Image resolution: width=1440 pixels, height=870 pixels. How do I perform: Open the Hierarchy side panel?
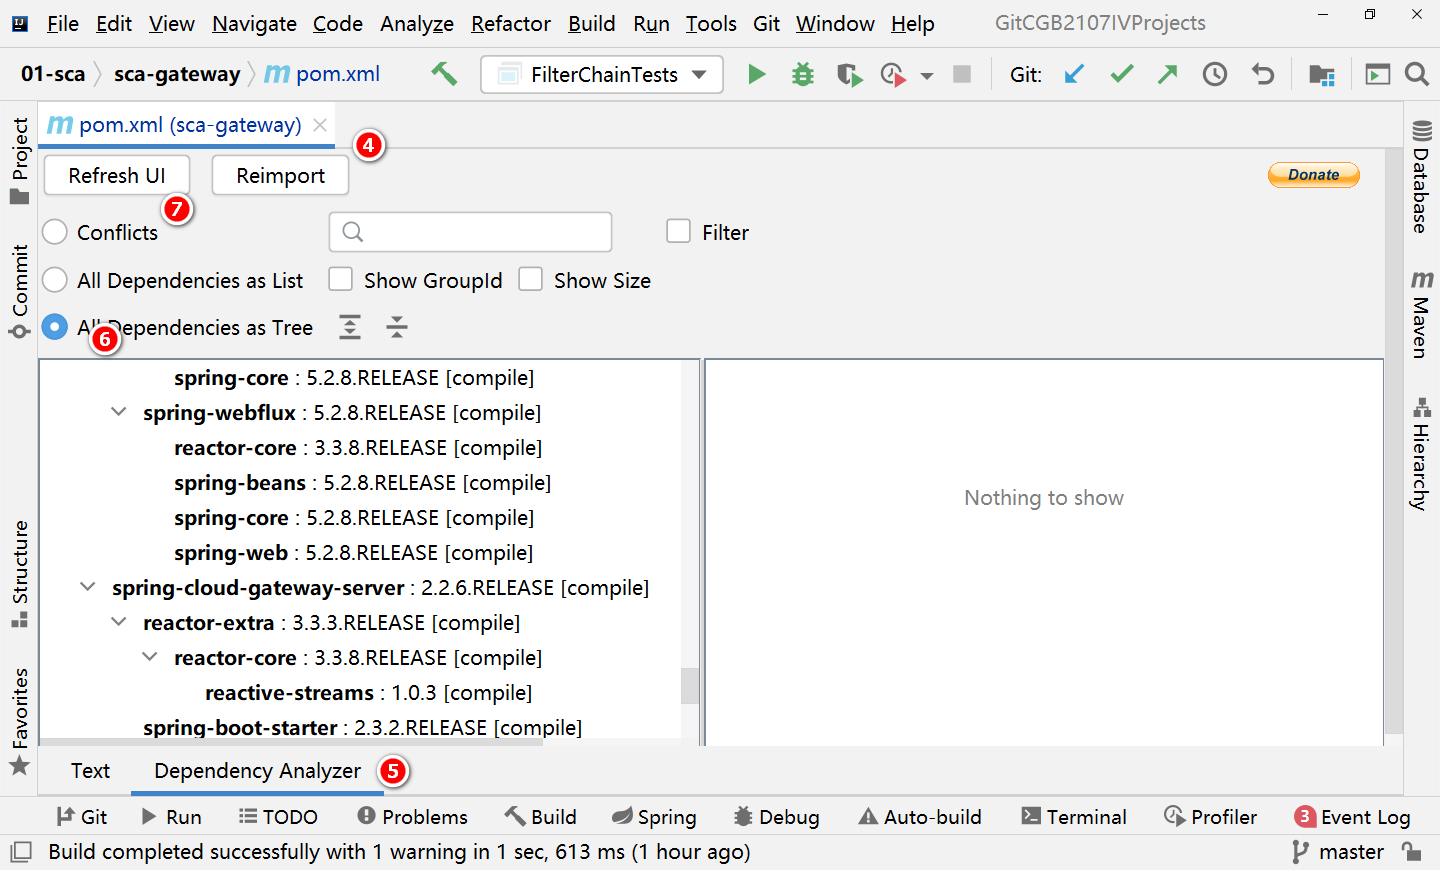[x=1421, y=453]
